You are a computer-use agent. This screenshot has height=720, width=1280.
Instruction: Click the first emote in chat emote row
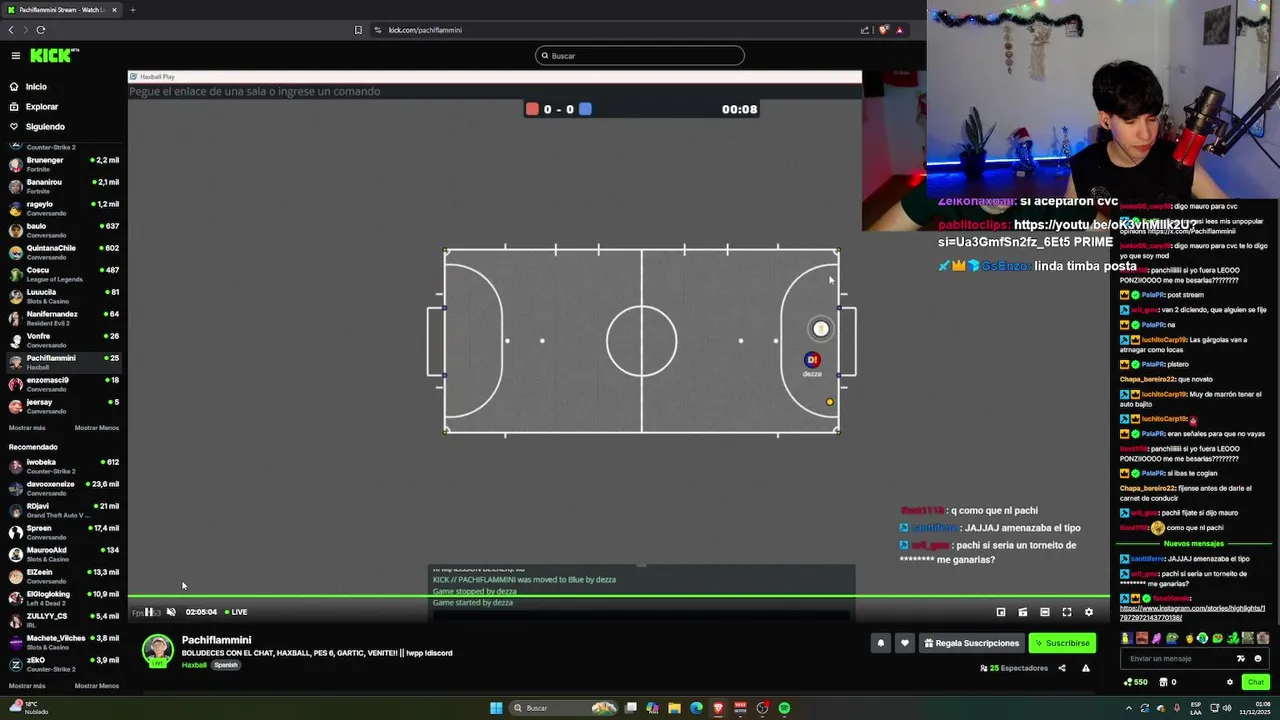(x=1126, y=638)
